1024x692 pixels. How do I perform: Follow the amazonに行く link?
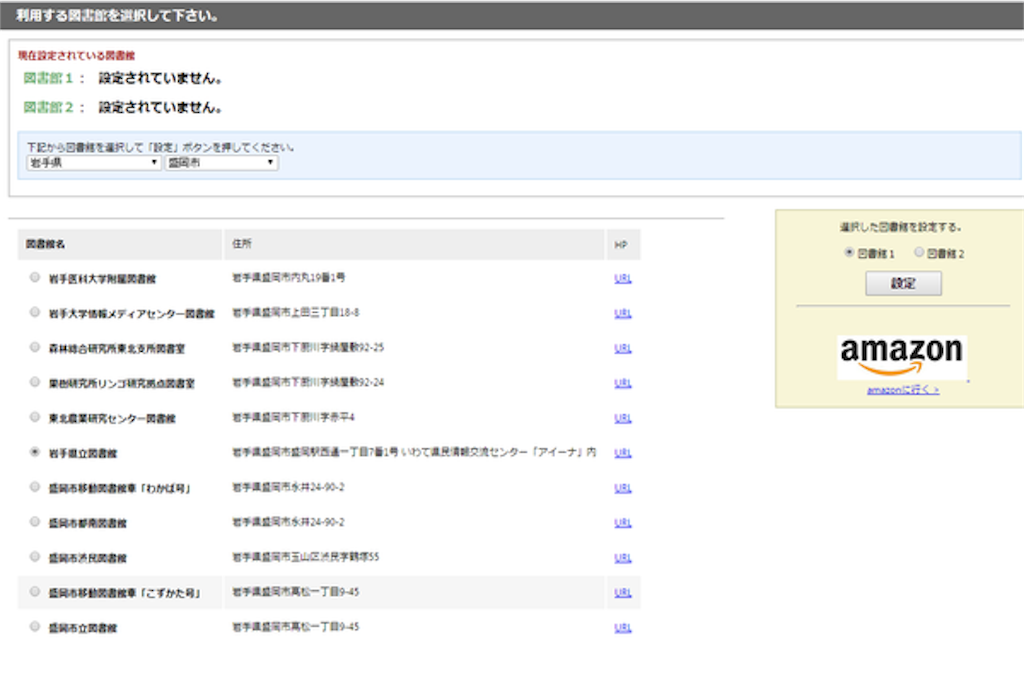point(903,390)
